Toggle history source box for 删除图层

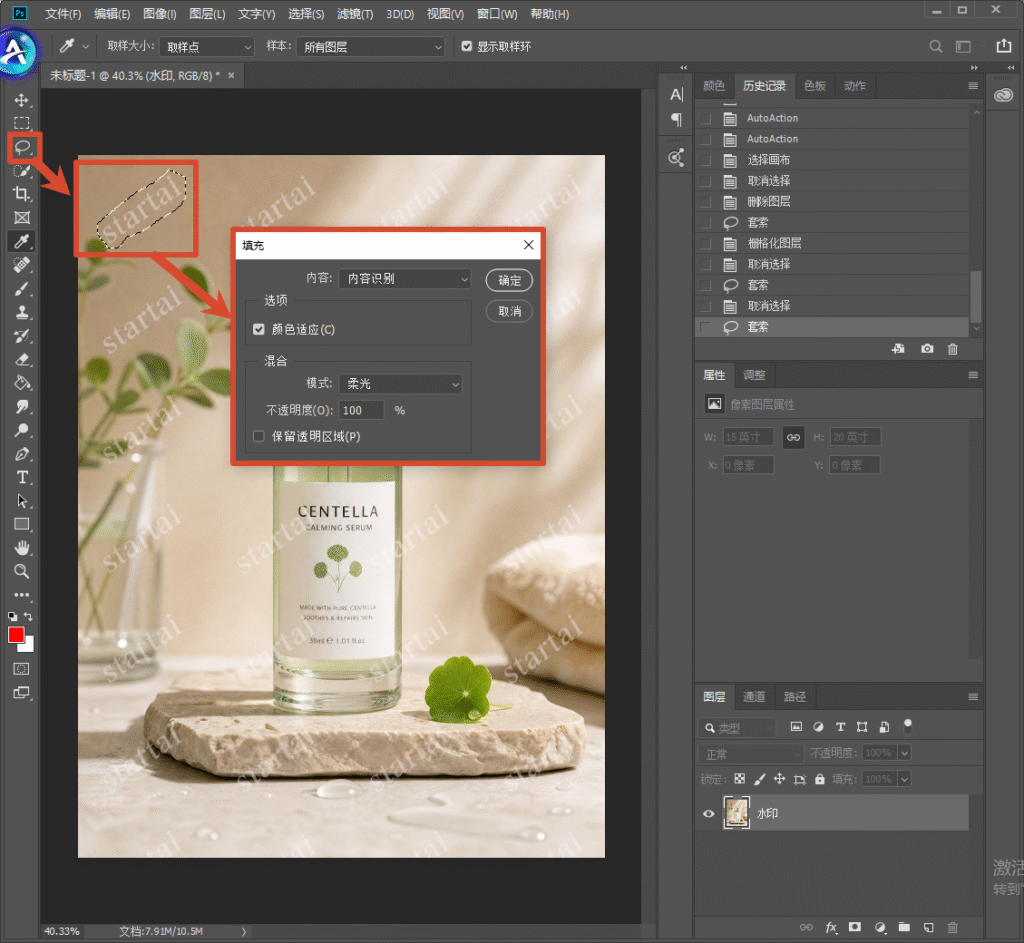click(705, 202)
